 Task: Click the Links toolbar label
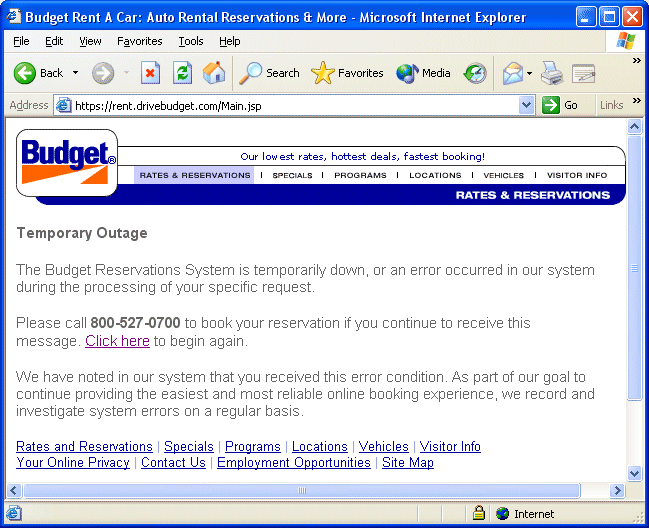pyautogui.click(x=611, y=105)
